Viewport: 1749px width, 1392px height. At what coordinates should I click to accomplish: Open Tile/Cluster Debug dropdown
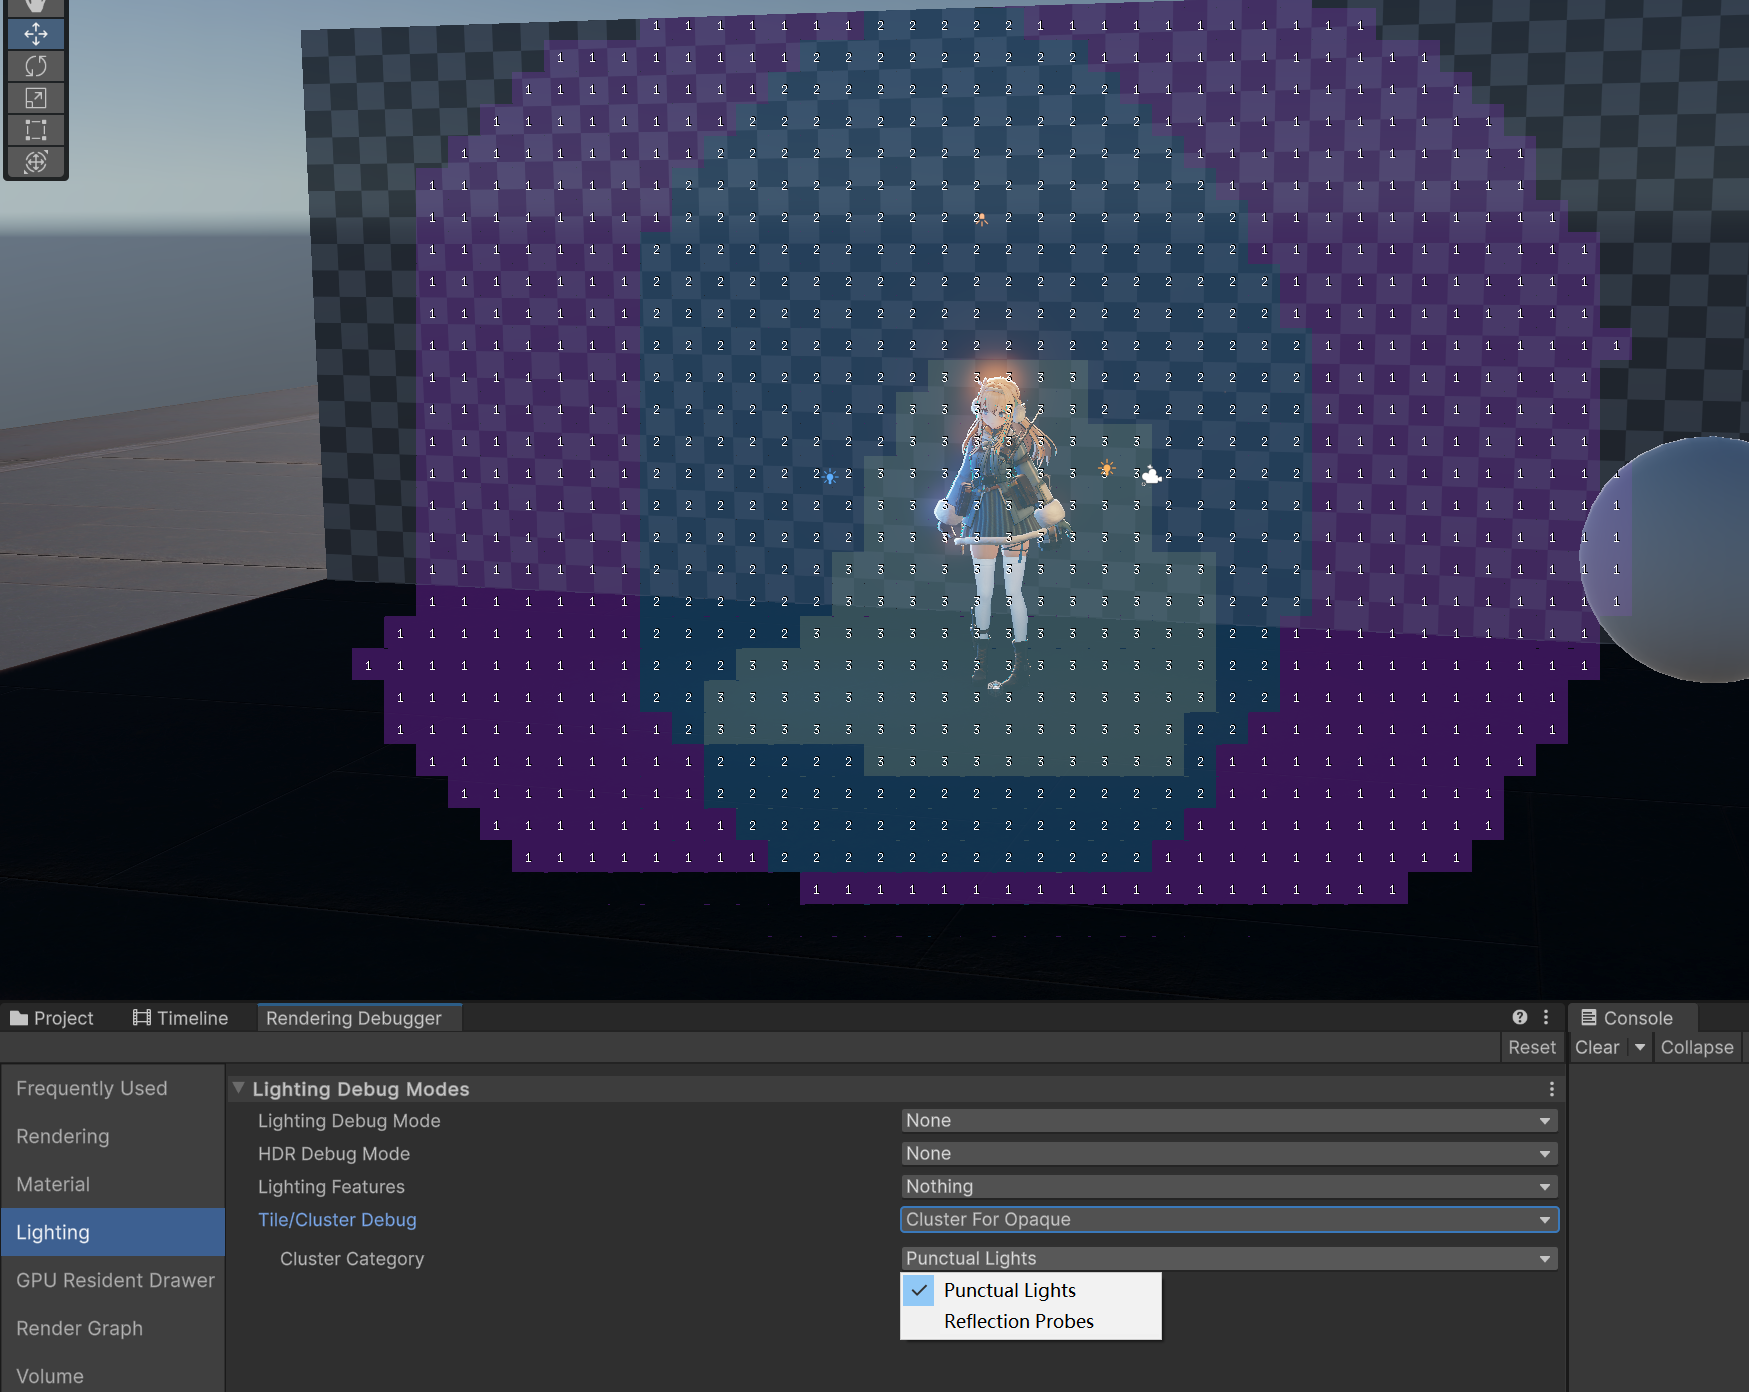[1229, 1220]
